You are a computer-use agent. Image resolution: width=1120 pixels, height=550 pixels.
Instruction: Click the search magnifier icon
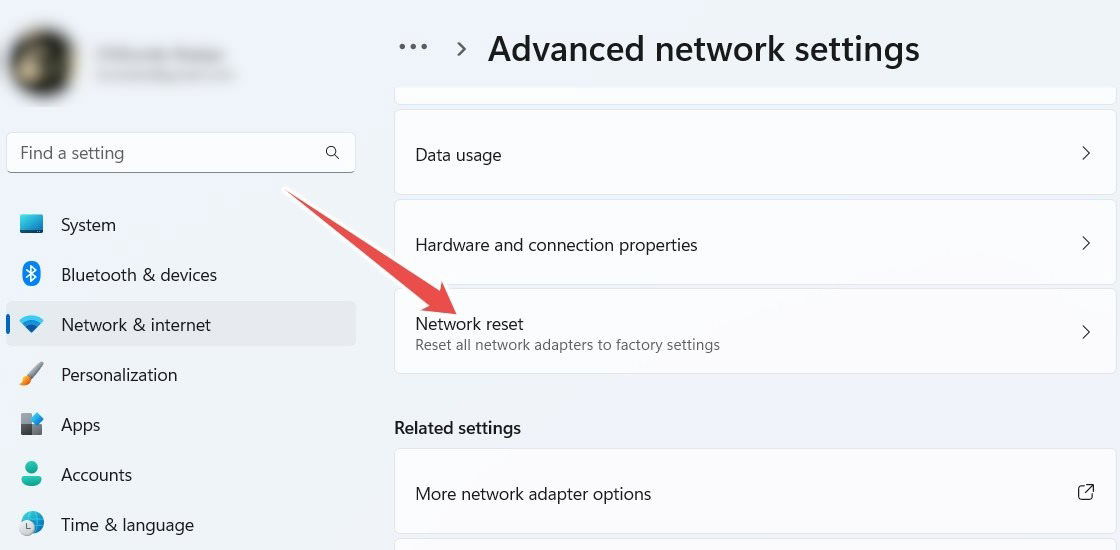pos(332,152)
